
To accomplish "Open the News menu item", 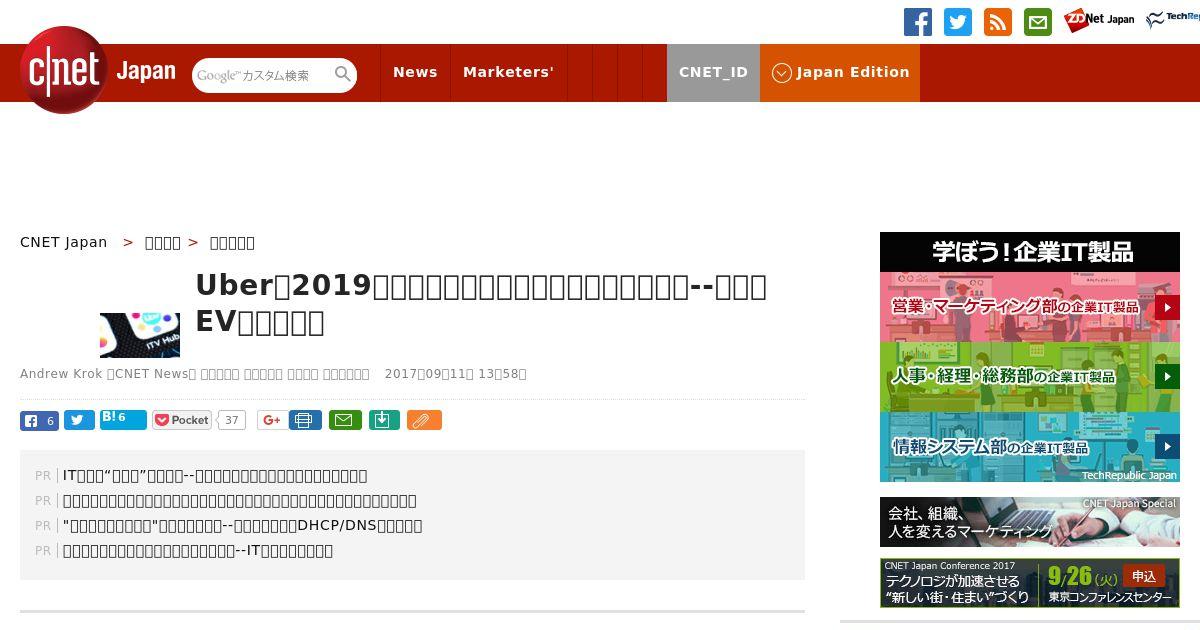I will 415,72.
